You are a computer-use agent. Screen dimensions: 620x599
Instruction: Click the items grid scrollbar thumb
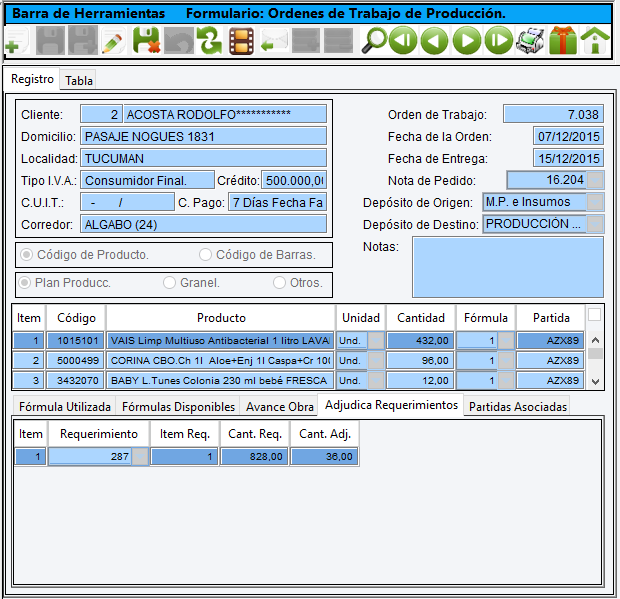pos(595,353)
